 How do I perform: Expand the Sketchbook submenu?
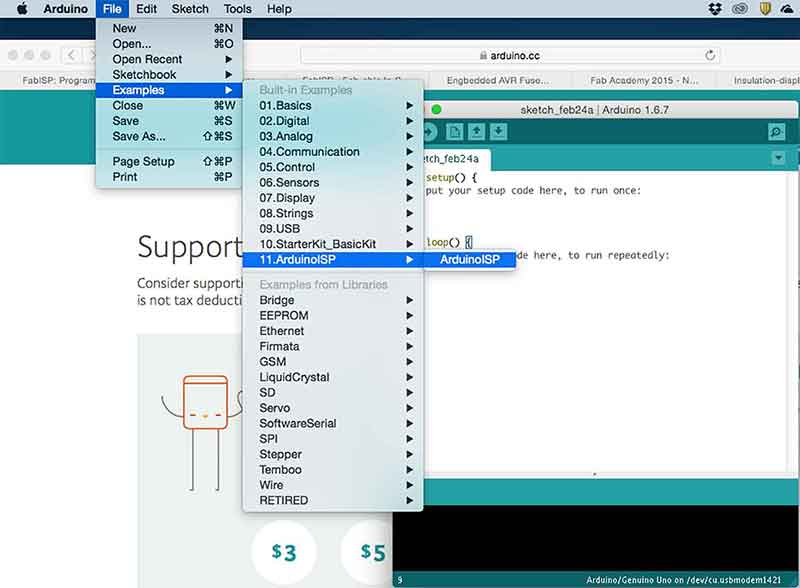(x=169, y=75)
